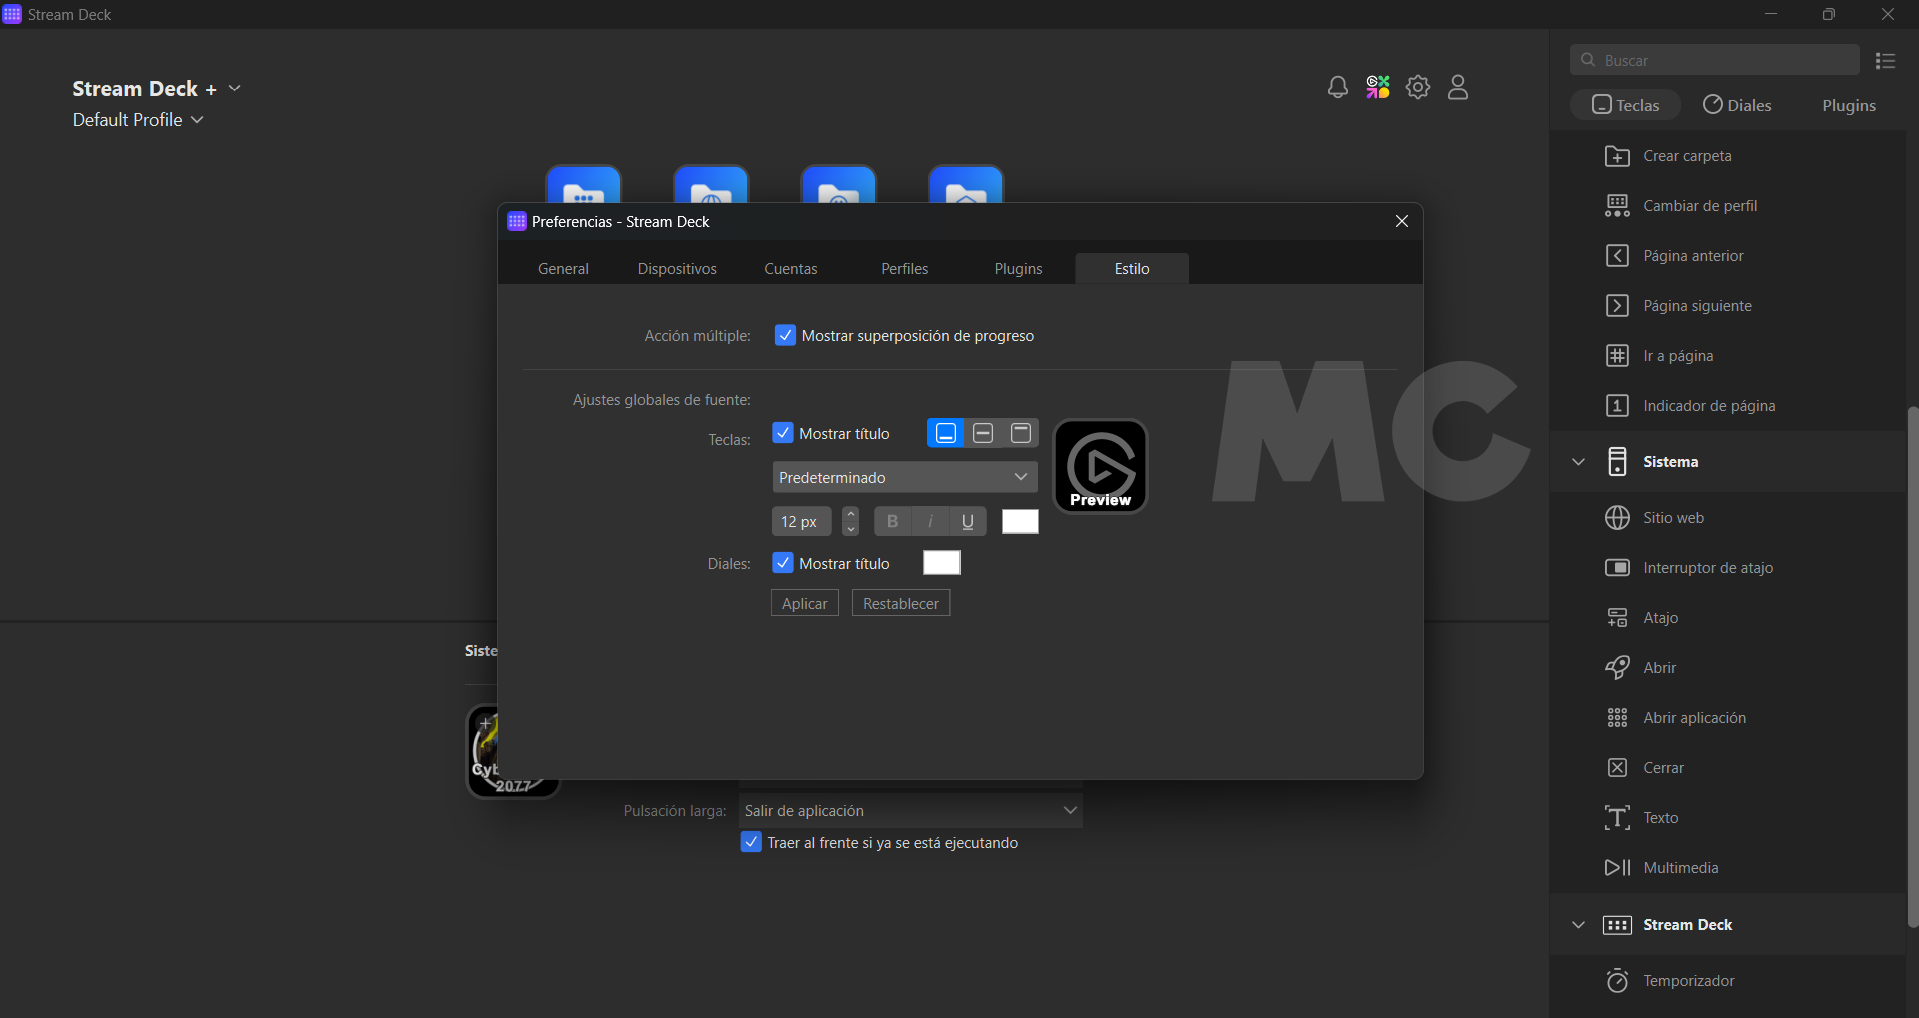Screen dimensions: 1919x1018
Task: Click the Restablecer button
Action: pyautogui.click(x=900, y=604)
